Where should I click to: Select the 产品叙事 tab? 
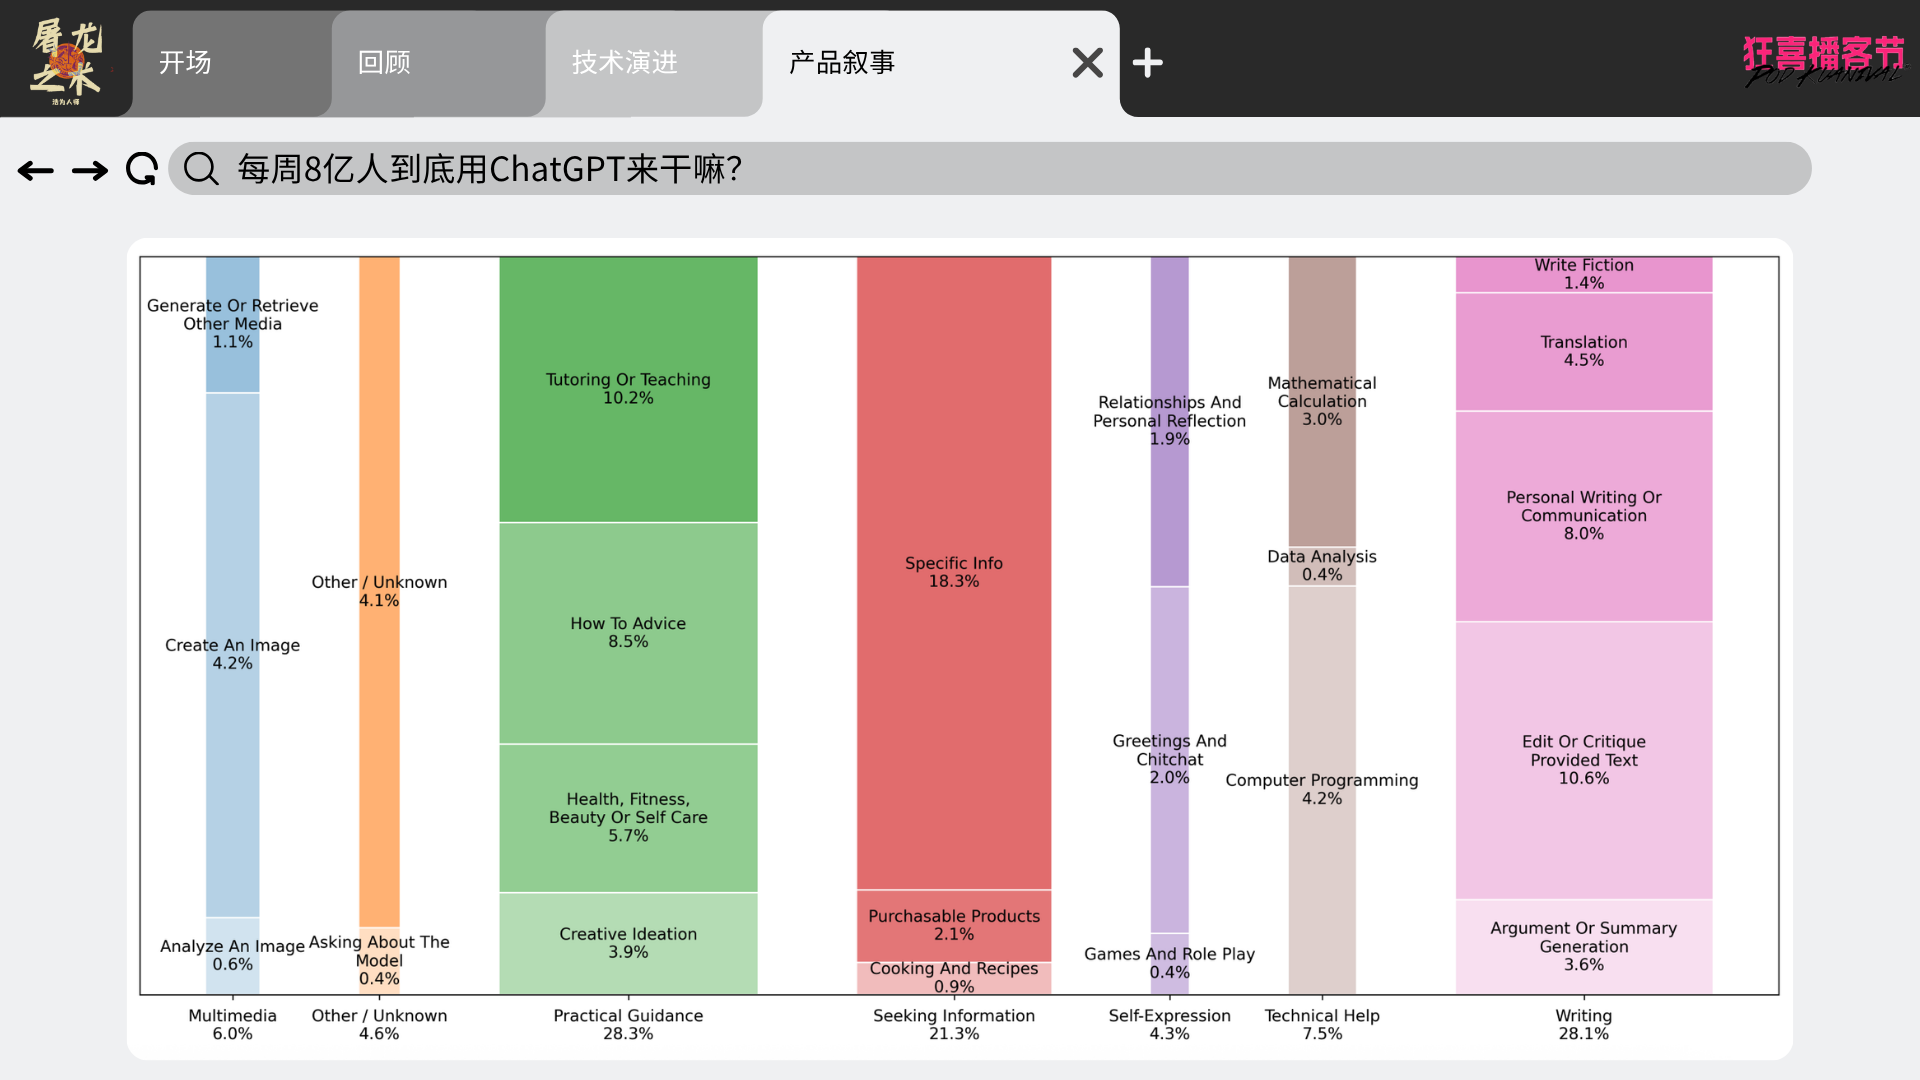[842, 63]
